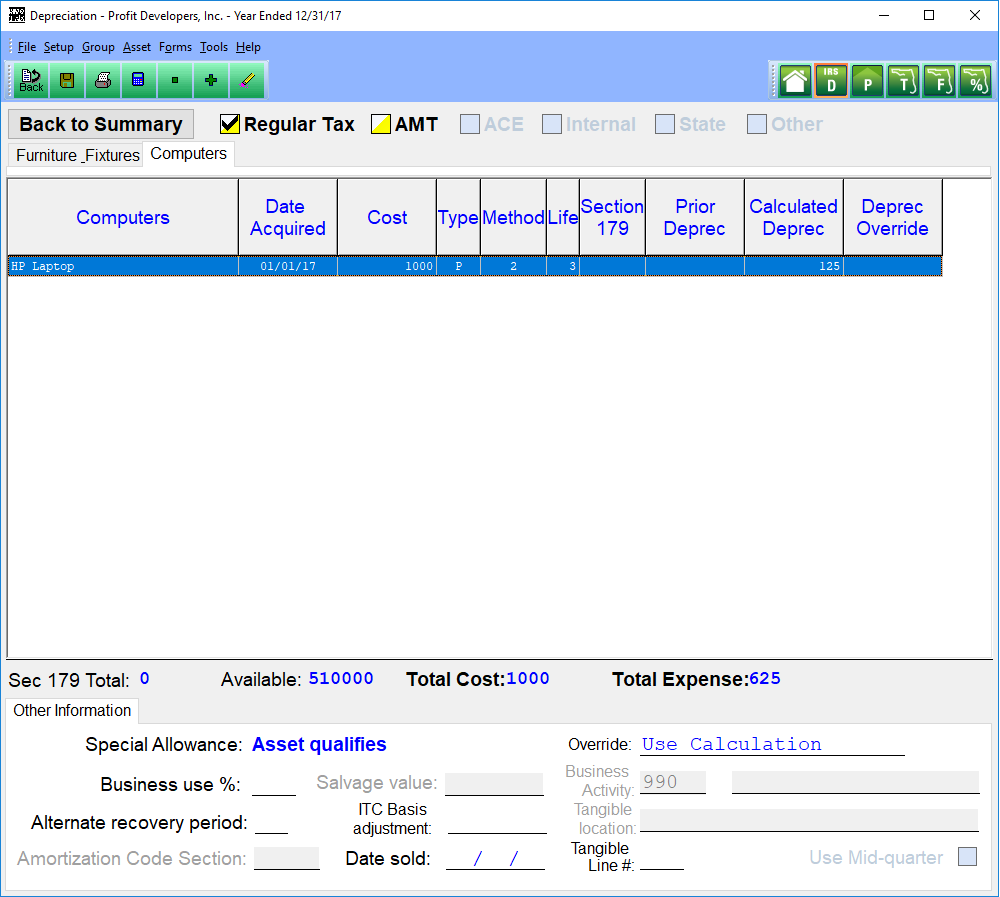Click the Tangible Line # field
Screen dimensions: 1000x897
point(662,859)
